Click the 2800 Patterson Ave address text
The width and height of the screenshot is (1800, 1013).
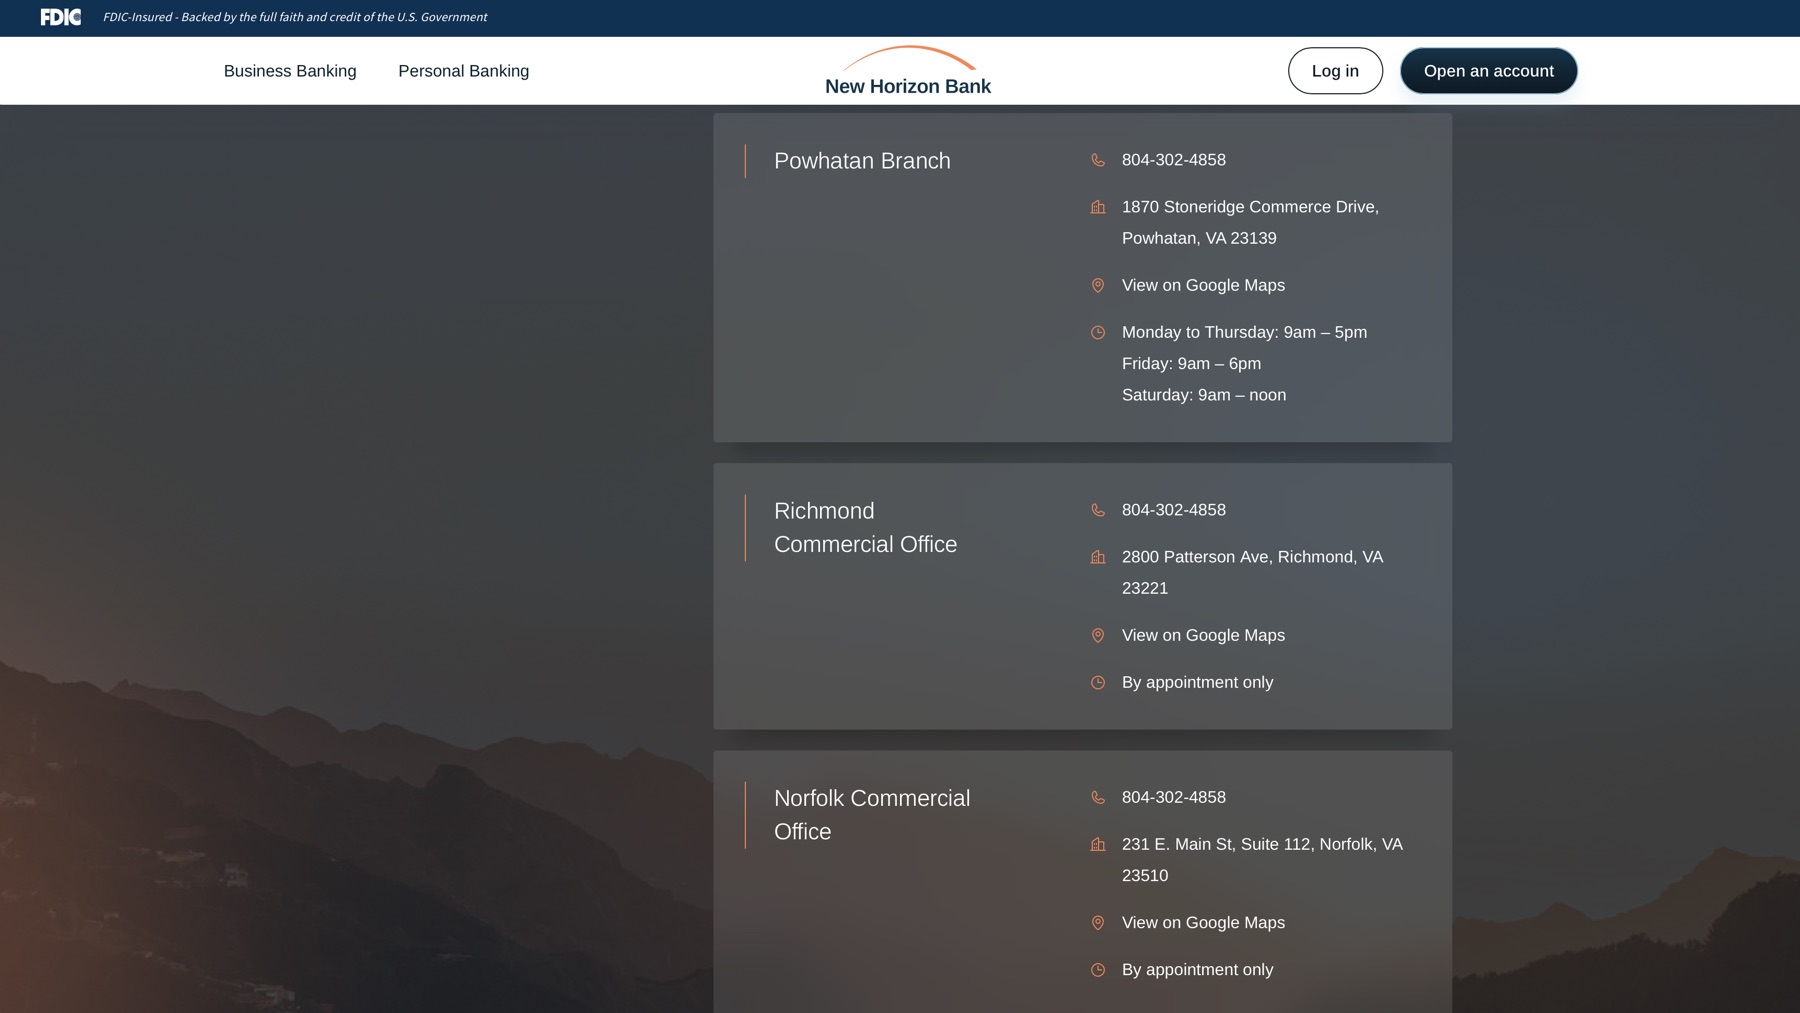point(1252,572)
